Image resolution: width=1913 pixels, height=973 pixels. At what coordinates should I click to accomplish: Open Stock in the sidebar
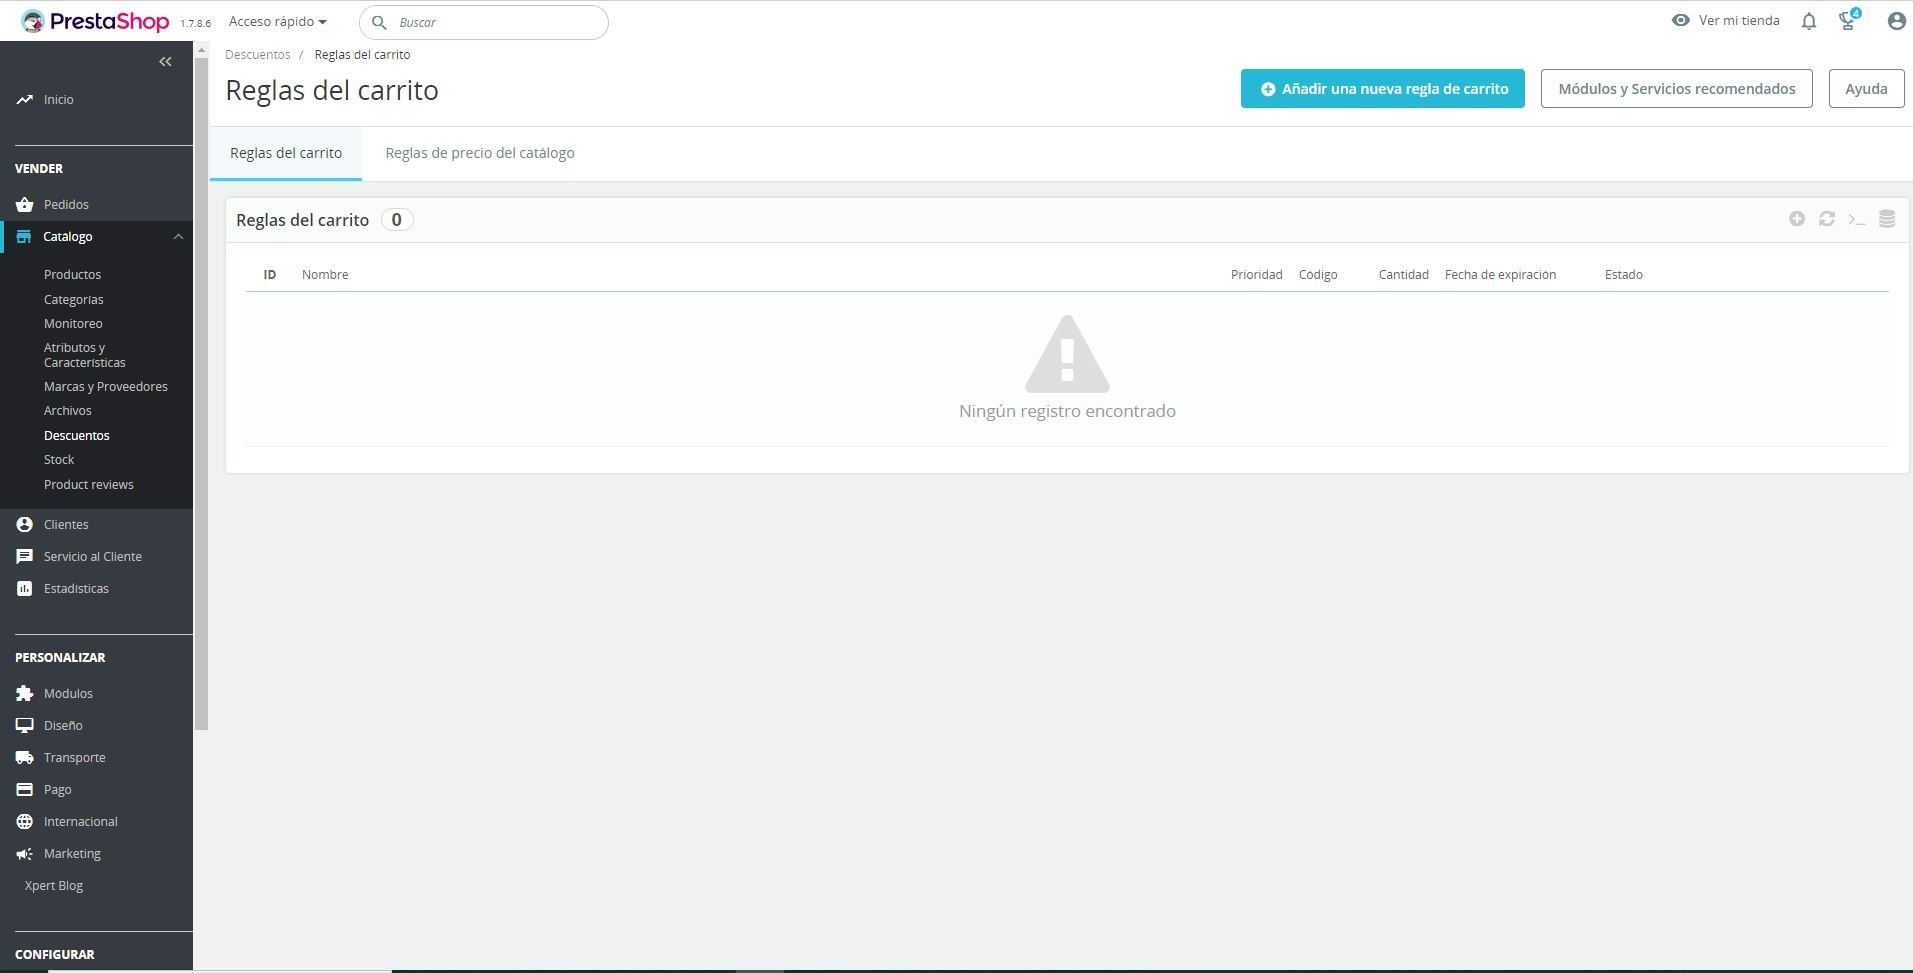pos(59,459)
